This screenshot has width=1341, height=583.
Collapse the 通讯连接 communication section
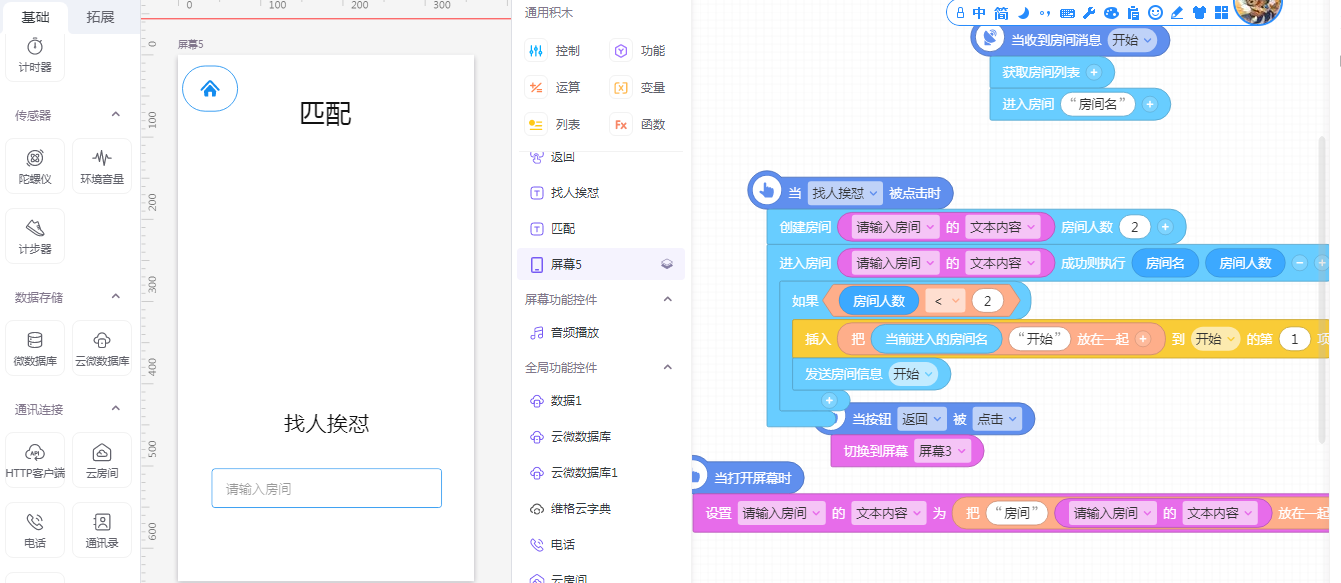coord(115,409)
